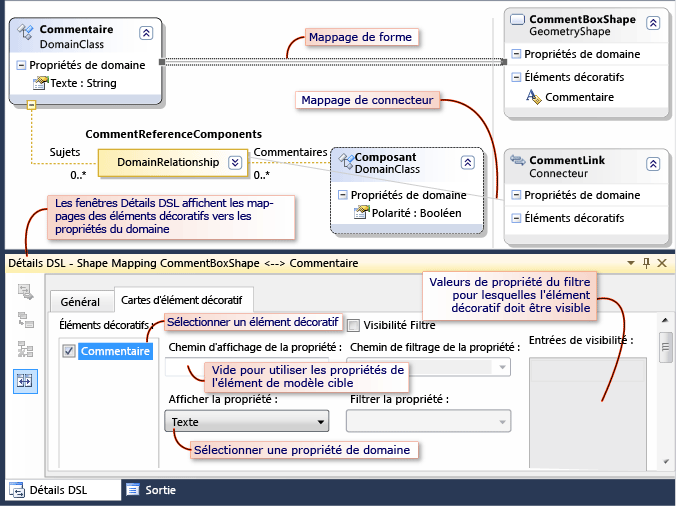Click the vertical scrollbar thumb
Screen dimensions: 676x506
coord(665,347)
